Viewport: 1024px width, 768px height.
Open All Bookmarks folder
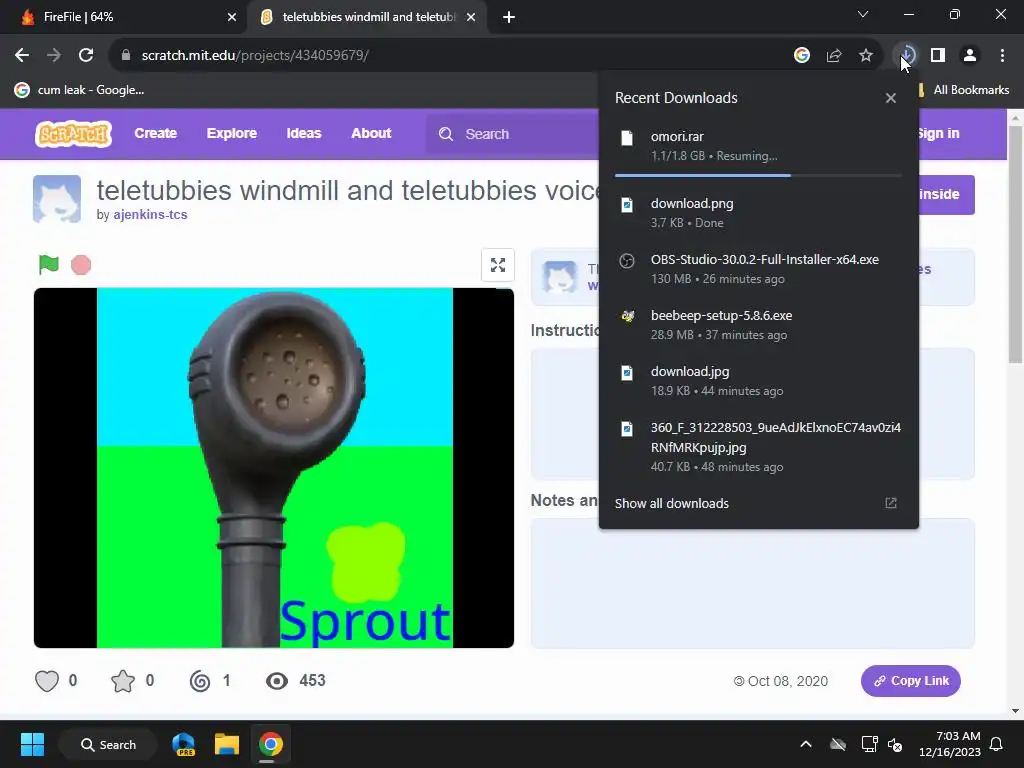(964, 90)
